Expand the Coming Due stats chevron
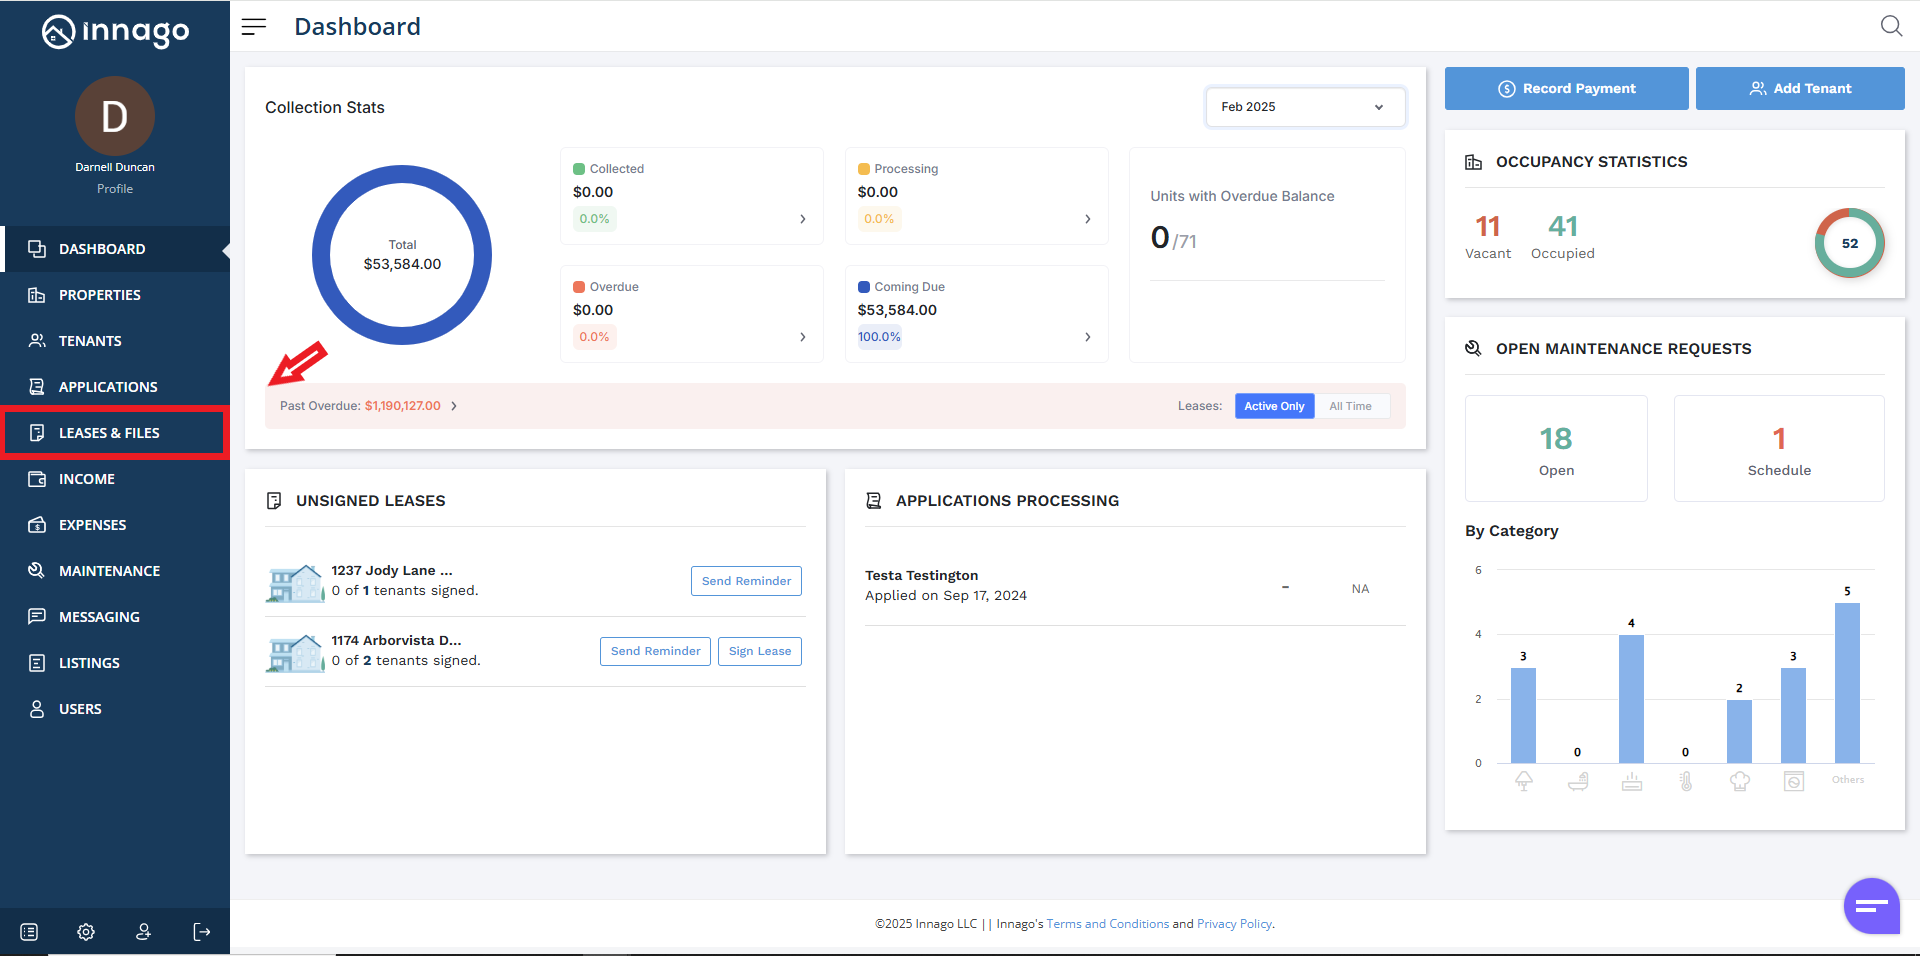This screenshot has width=1920, height=956. coord(1087,337)
